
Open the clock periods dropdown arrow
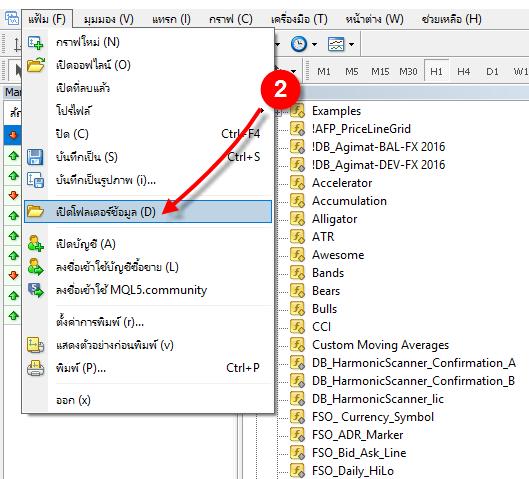tap(314, 44)
